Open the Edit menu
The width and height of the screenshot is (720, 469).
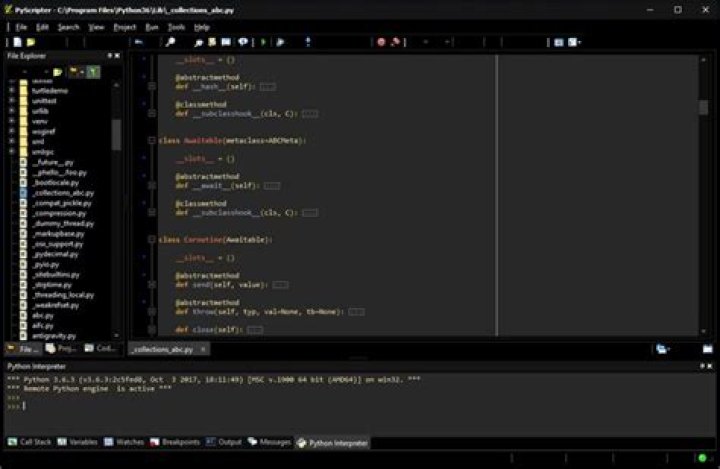click(42, 28)
